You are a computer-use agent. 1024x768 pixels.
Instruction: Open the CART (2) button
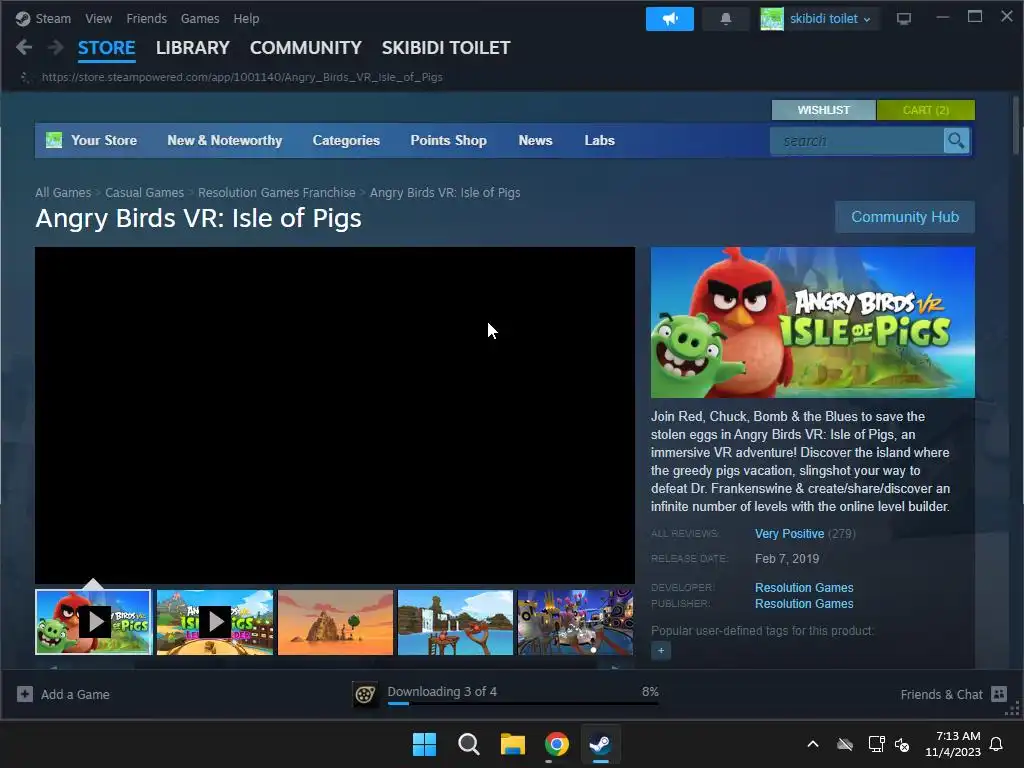click(x=925, y=110)
